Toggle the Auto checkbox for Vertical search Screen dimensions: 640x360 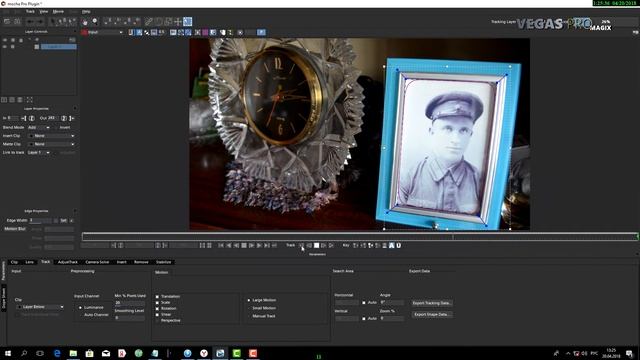point(364,318)
